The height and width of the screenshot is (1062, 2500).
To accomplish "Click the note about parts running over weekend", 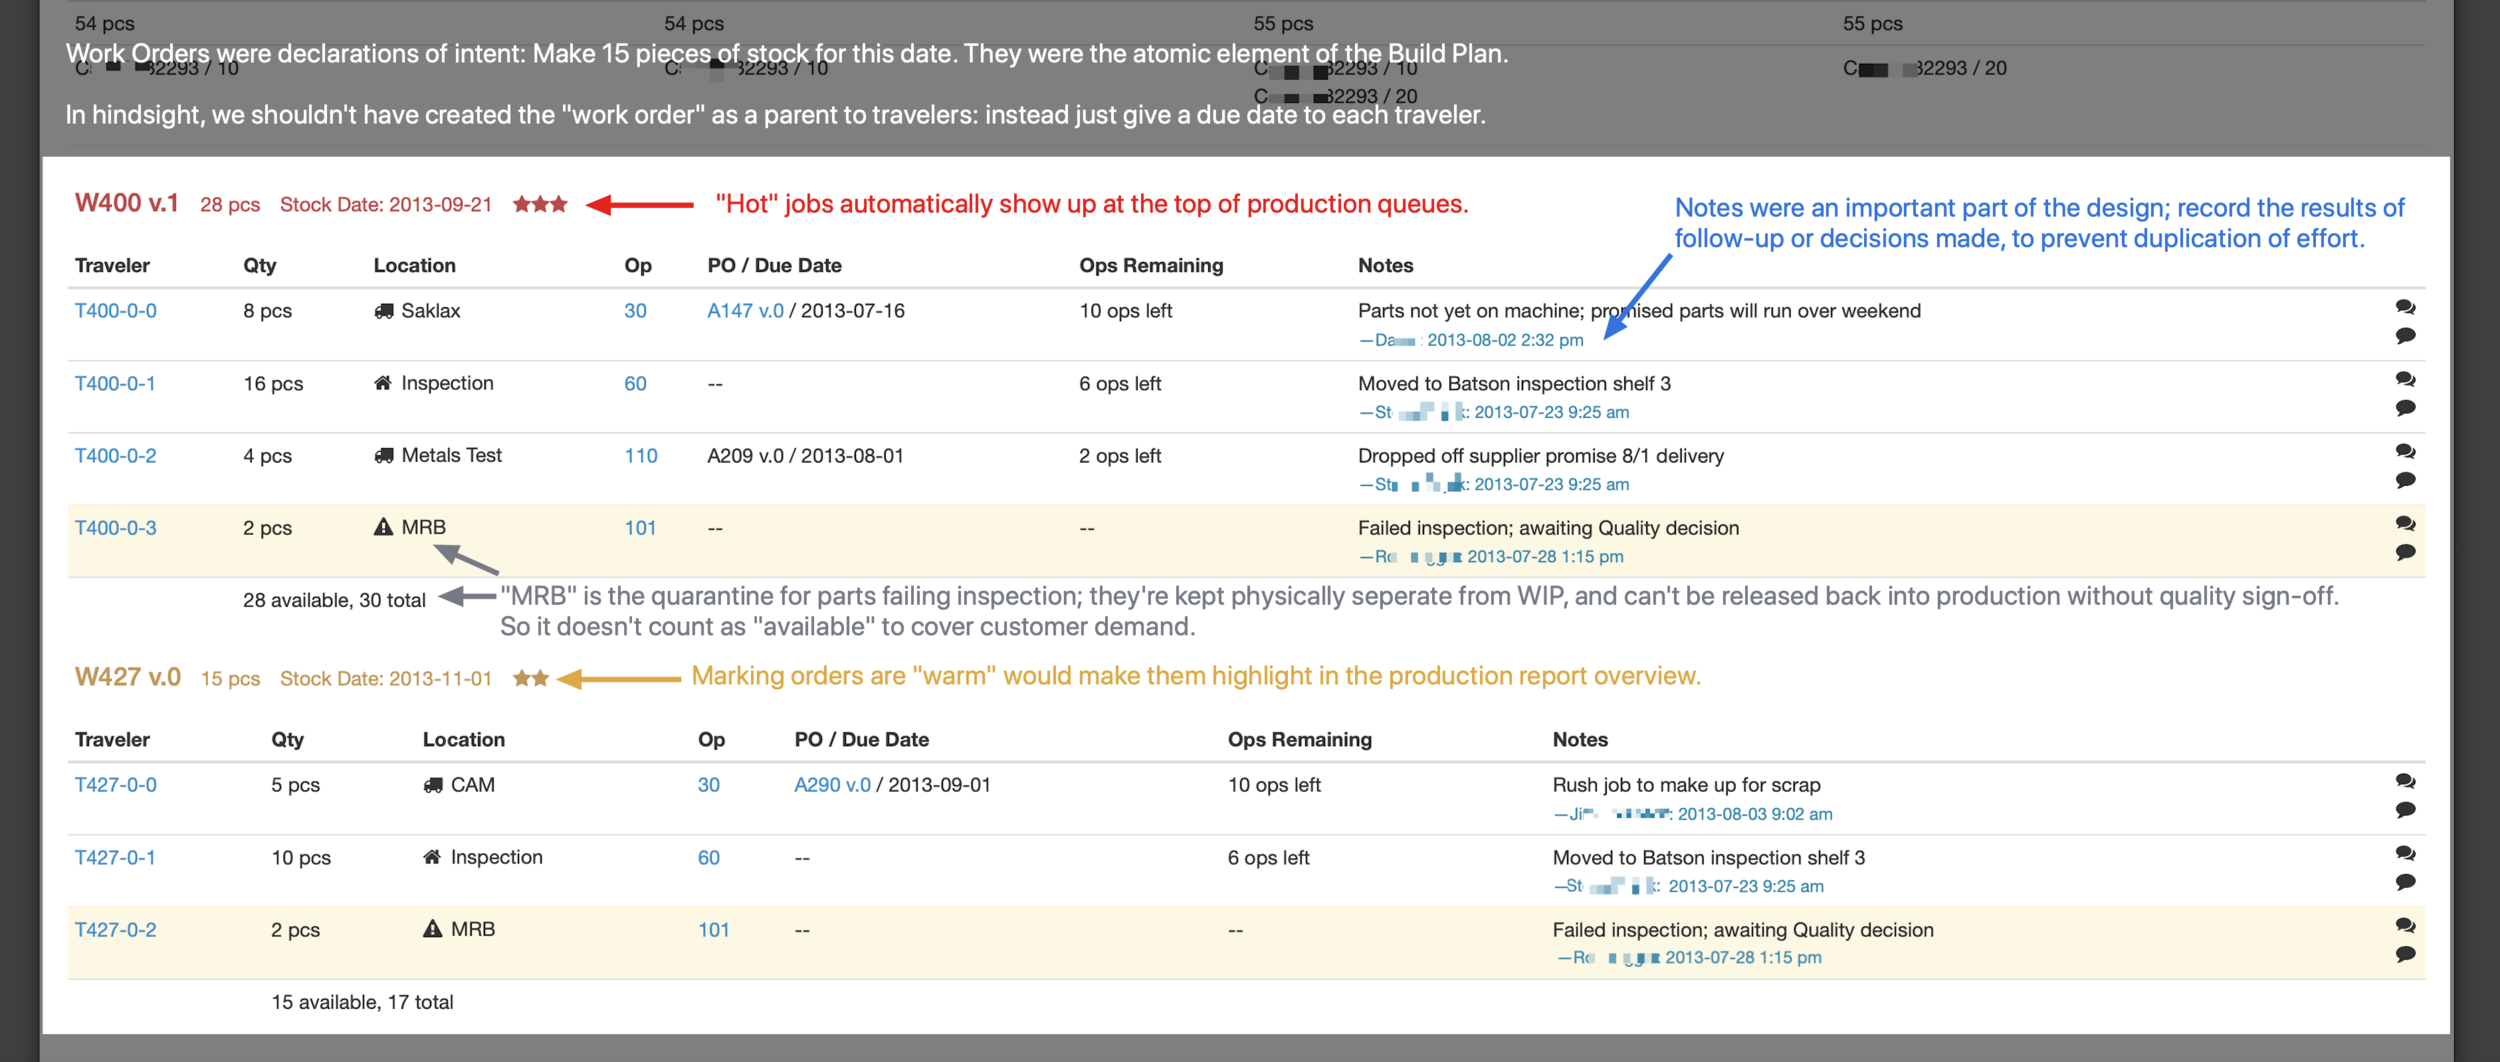I will 1639,311.
